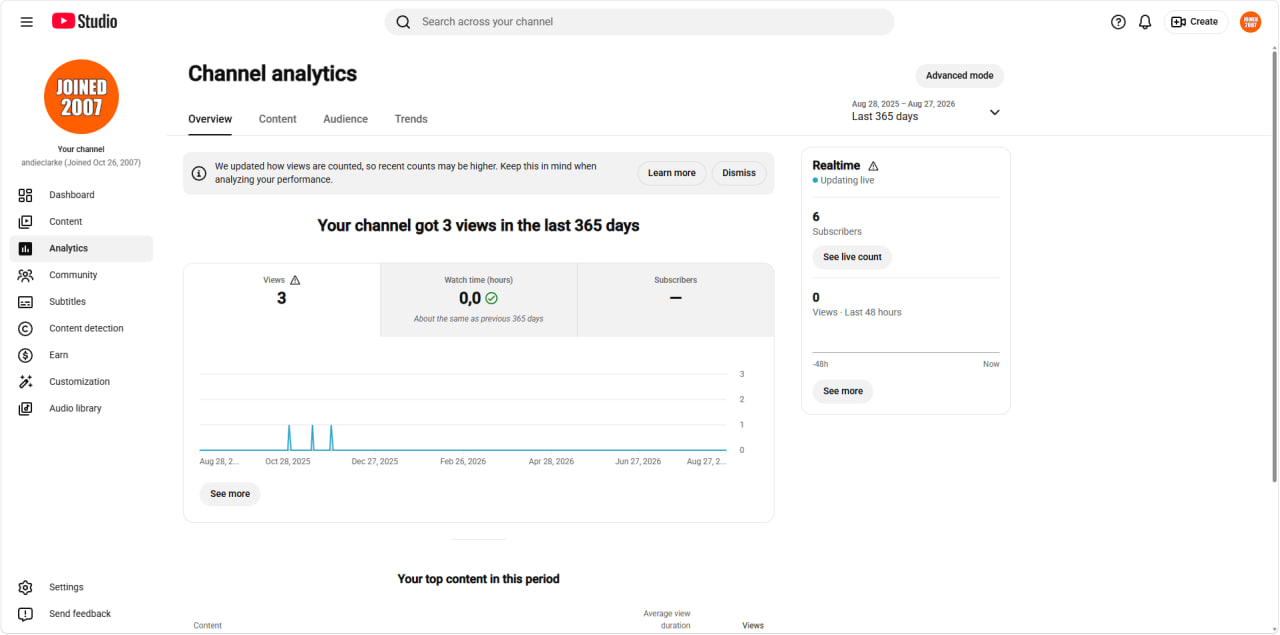The height and width of the screenshot is (635, 1280).
Task: Click the Earn label in sidebar
Action: pos(59,355)
